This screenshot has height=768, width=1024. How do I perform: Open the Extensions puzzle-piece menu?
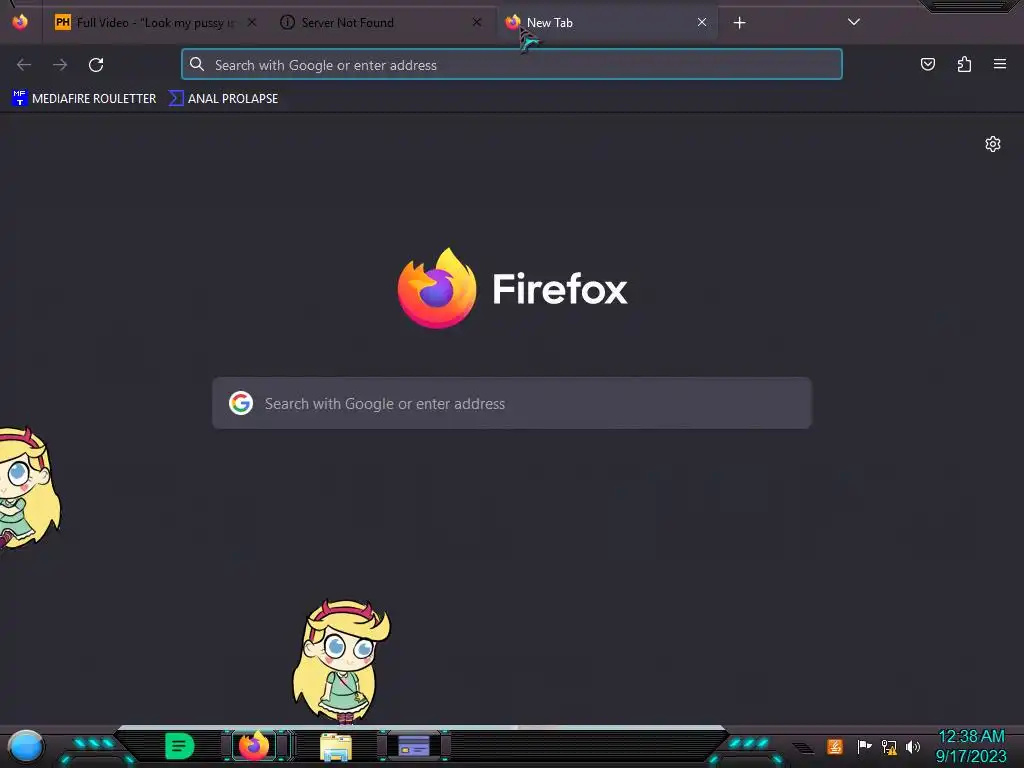(964, 64)
